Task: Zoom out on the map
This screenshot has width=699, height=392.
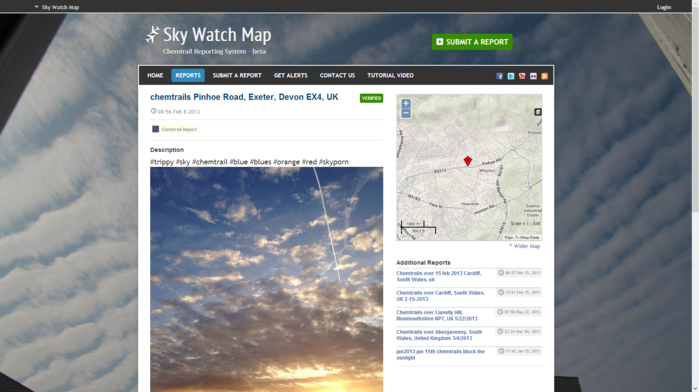Action: [406, 113]
